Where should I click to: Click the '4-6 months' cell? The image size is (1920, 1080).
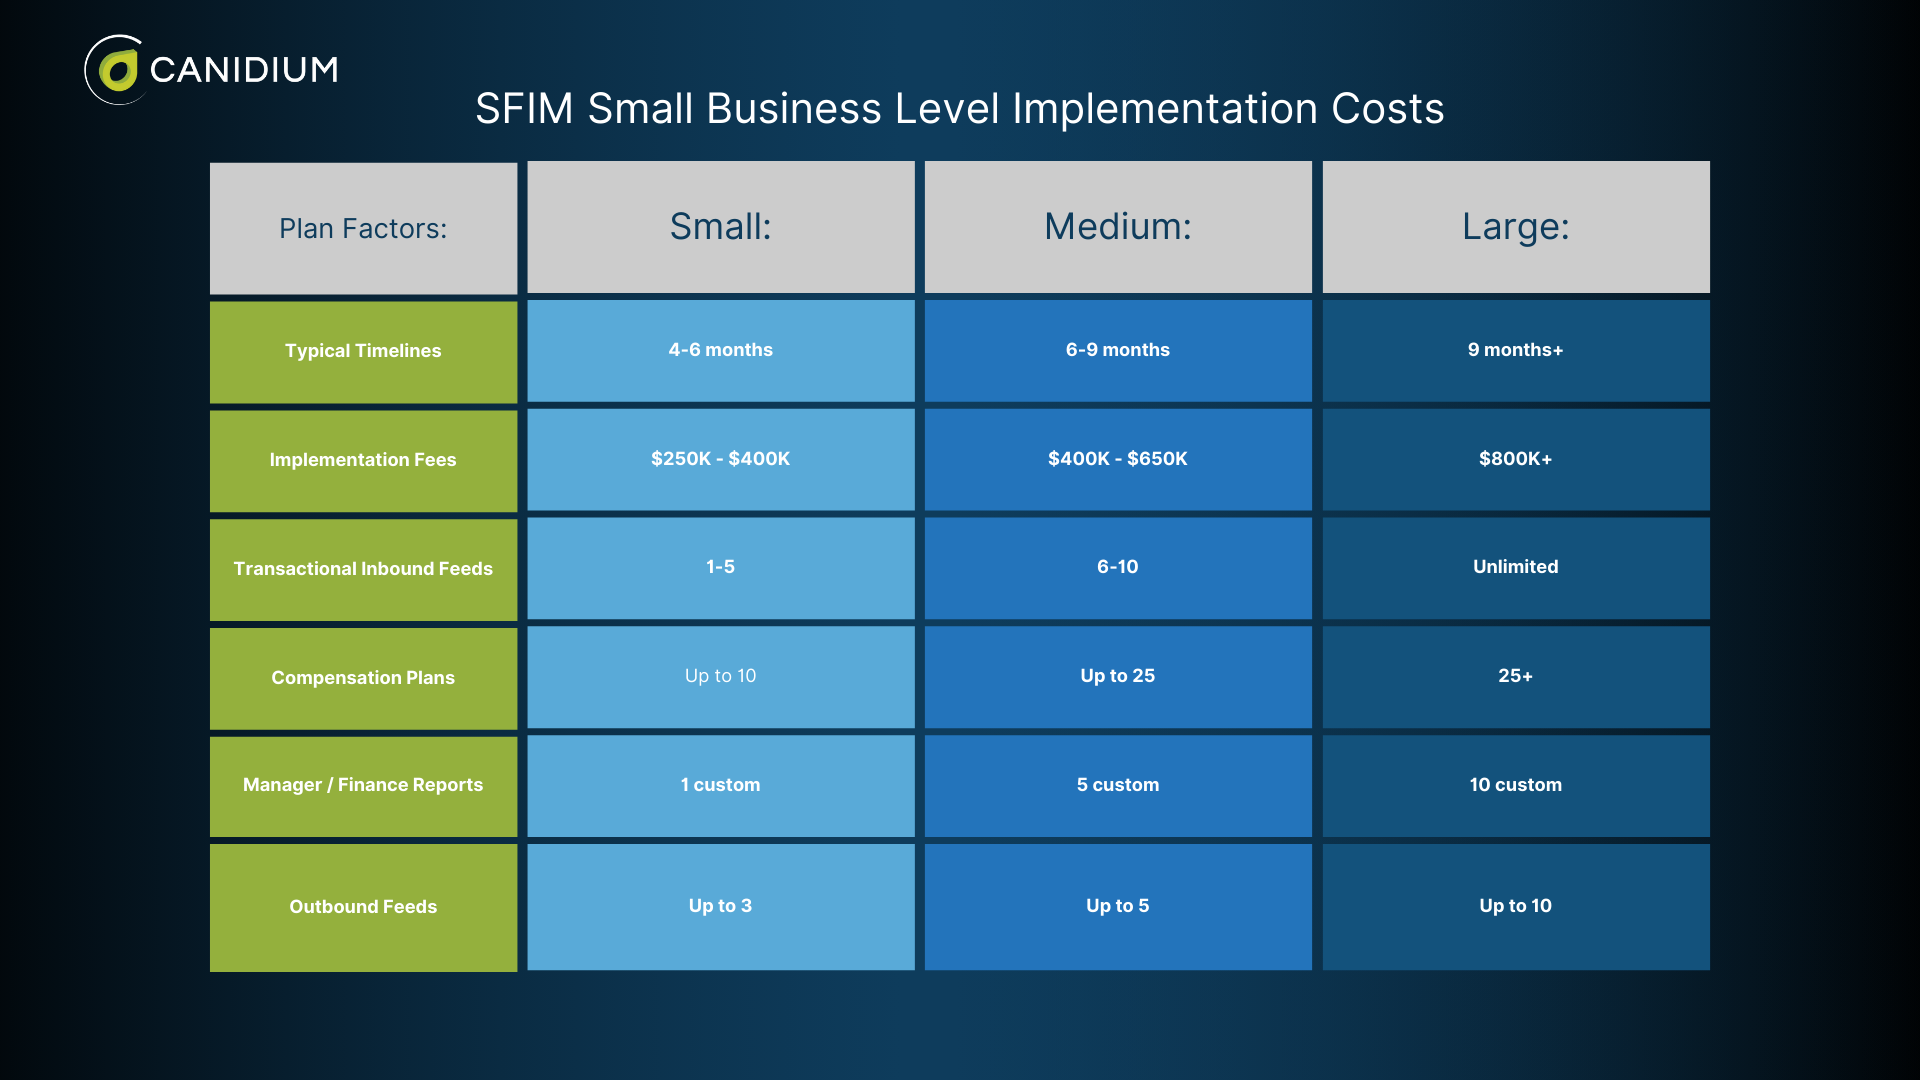(721, 351)
